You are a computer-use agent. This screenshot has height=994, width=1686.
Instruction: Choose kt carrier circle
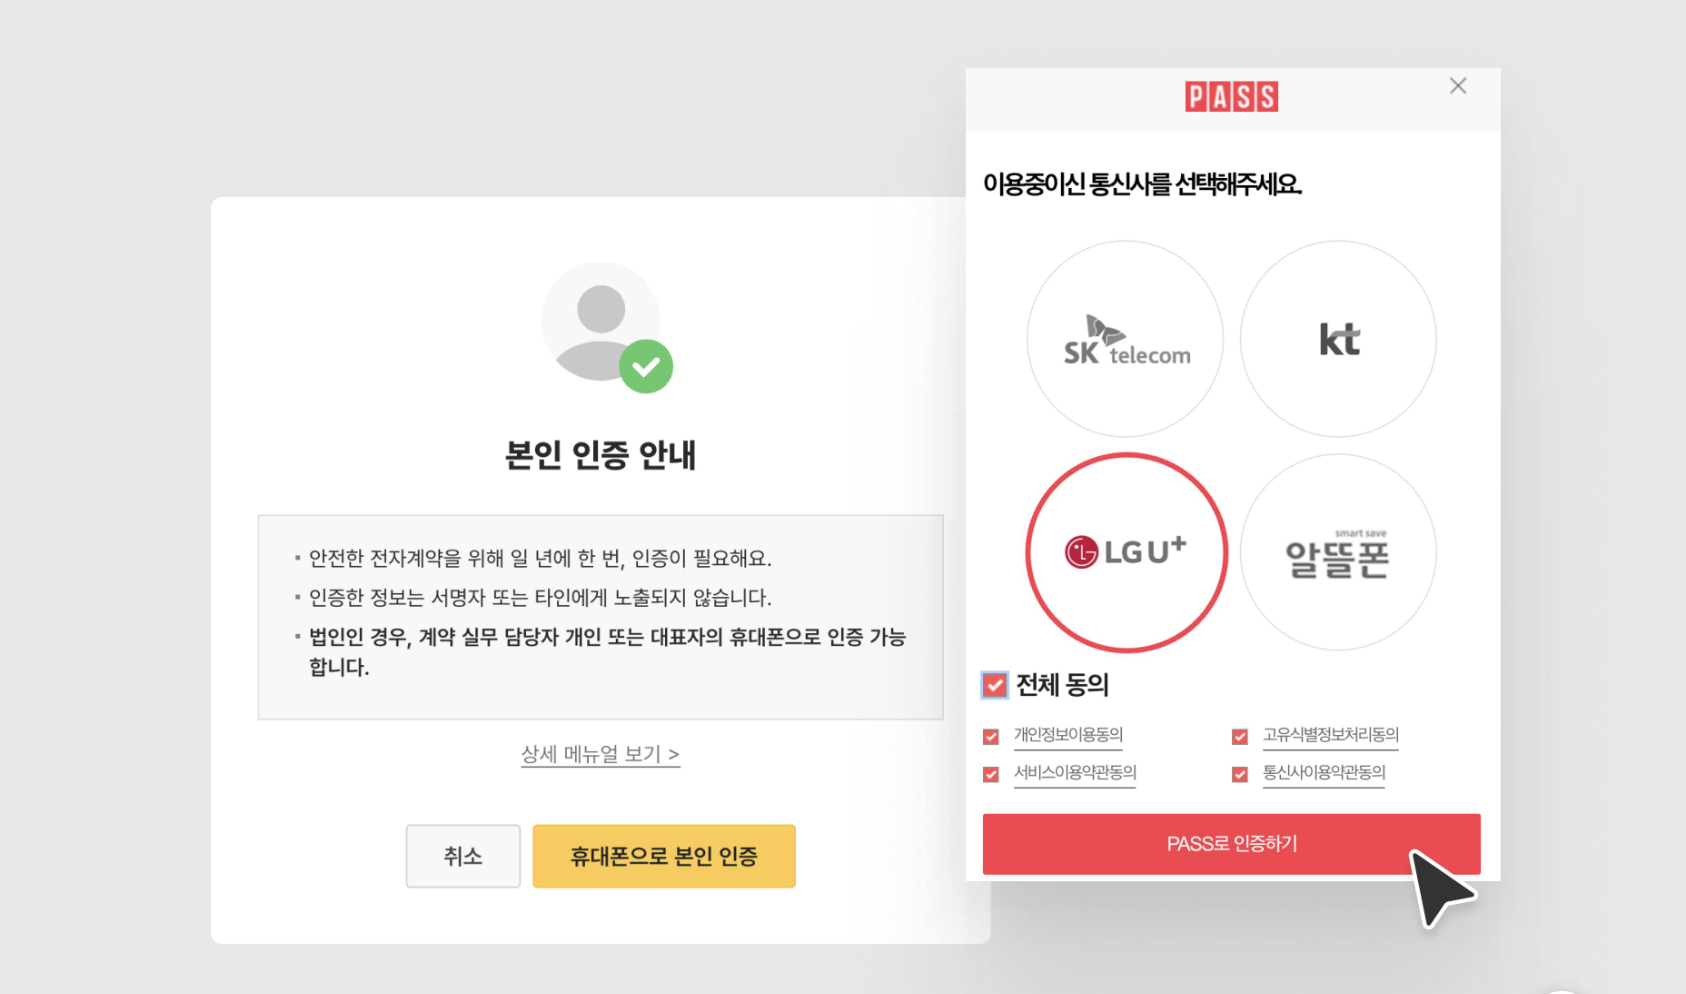click(1338, 339)
